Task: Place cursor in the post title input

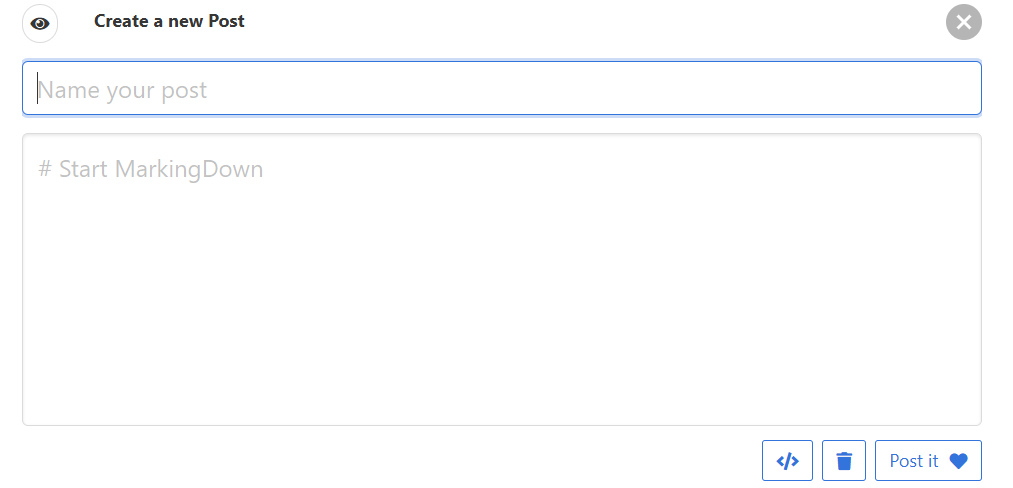Action: click(x=502, y=89)
